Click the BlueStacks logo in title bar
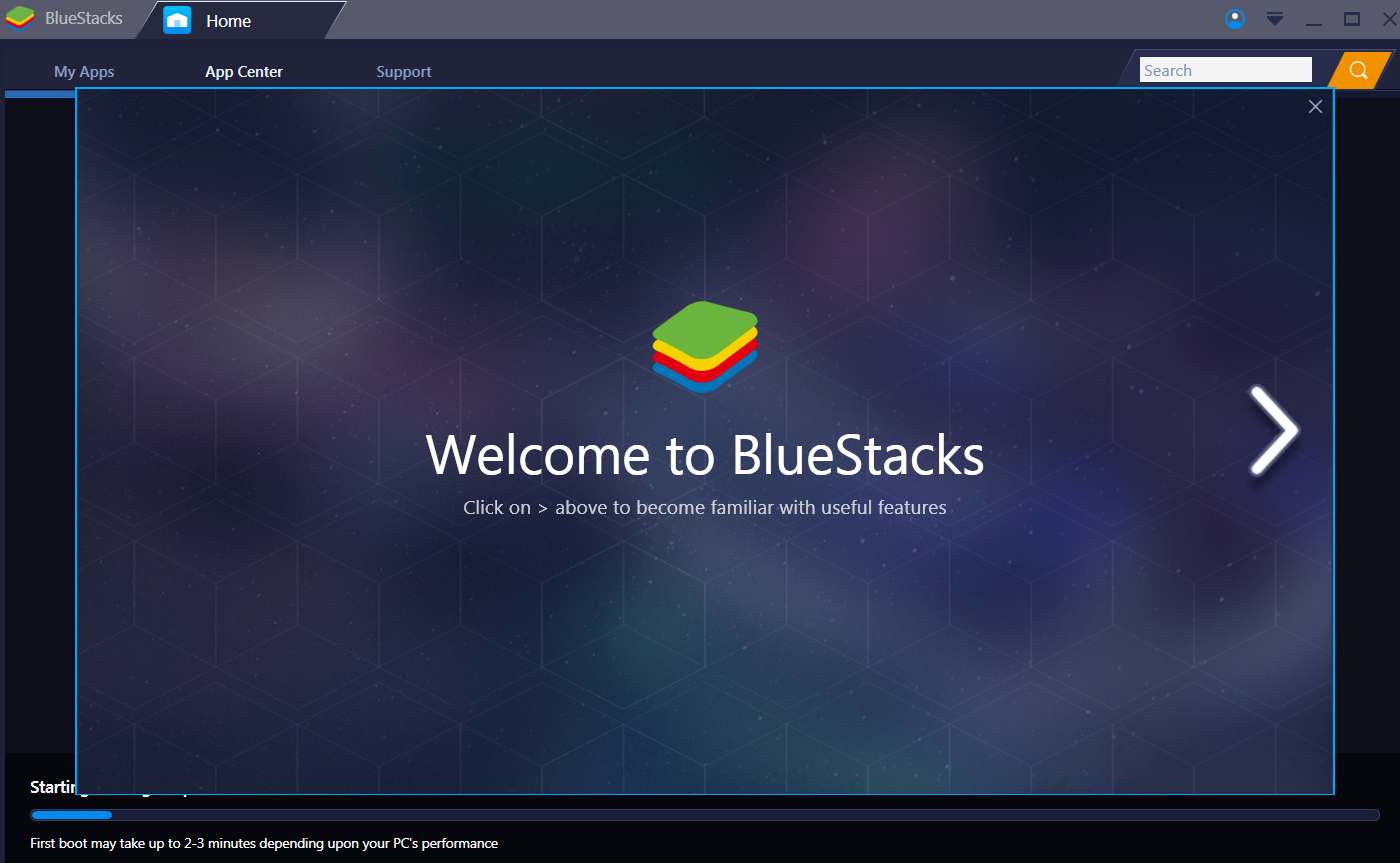 [x=20, y=20]
